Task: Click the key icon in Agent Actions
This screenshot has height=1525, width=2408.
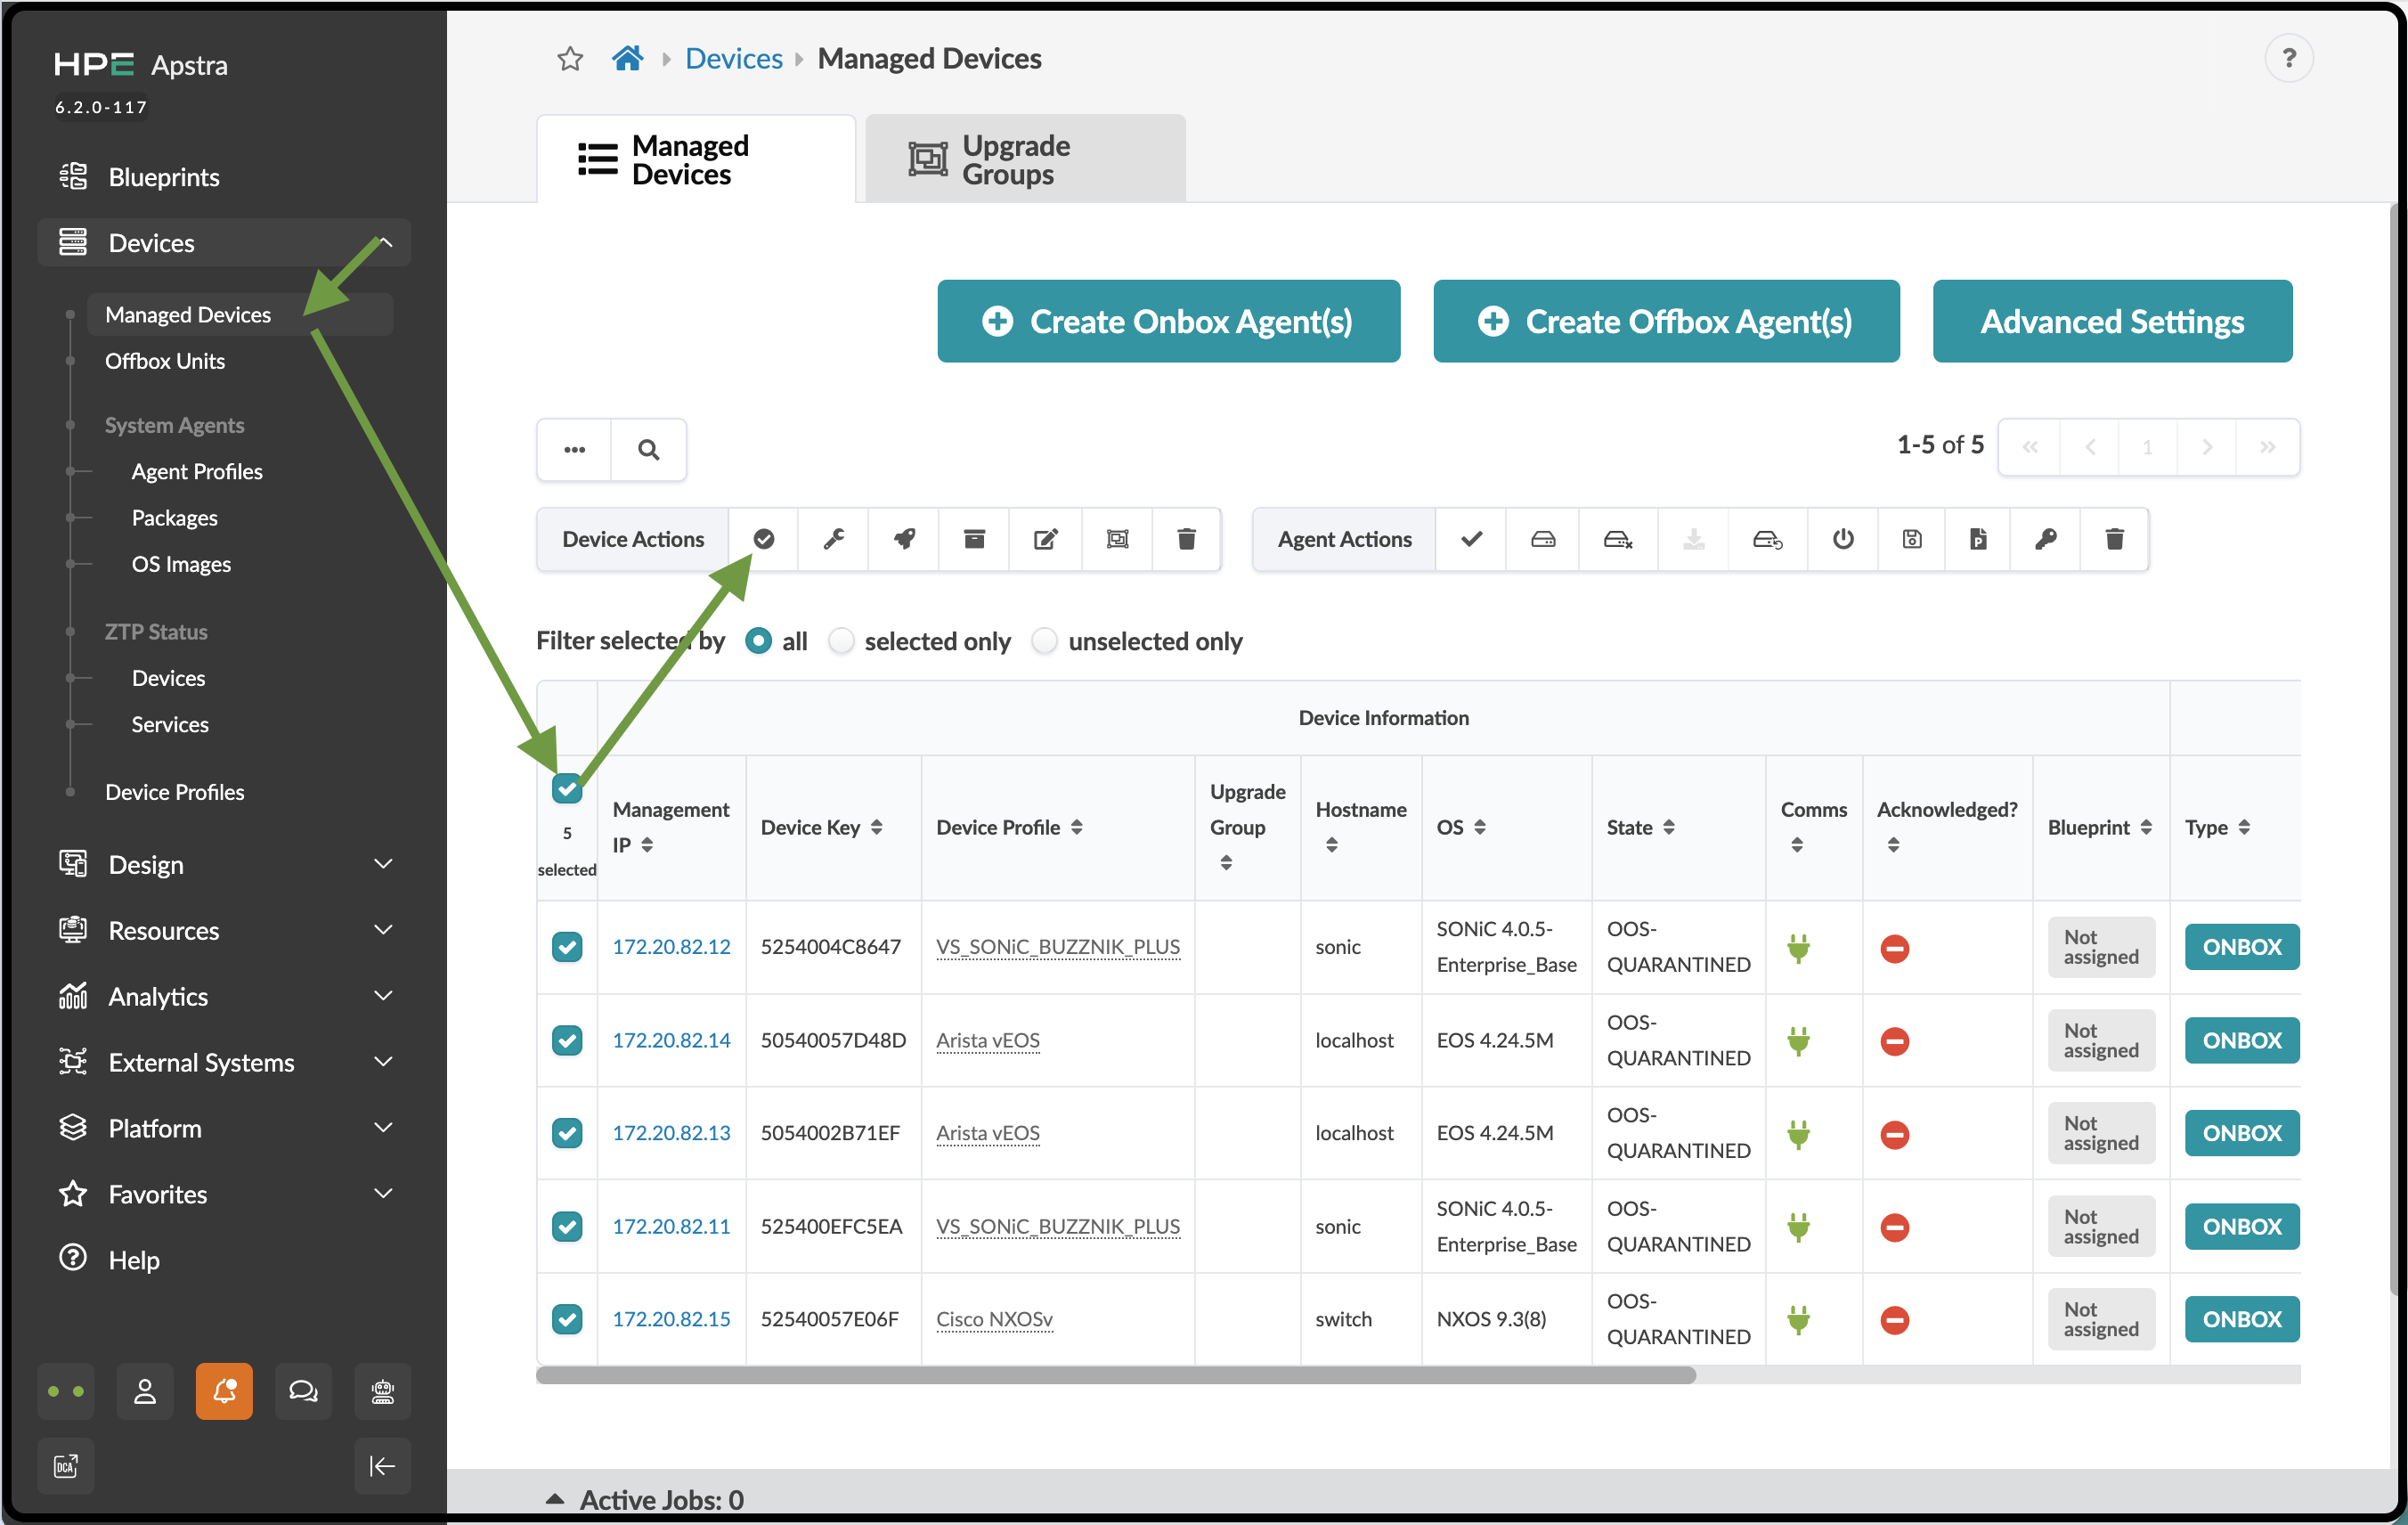Action: 2045,539
